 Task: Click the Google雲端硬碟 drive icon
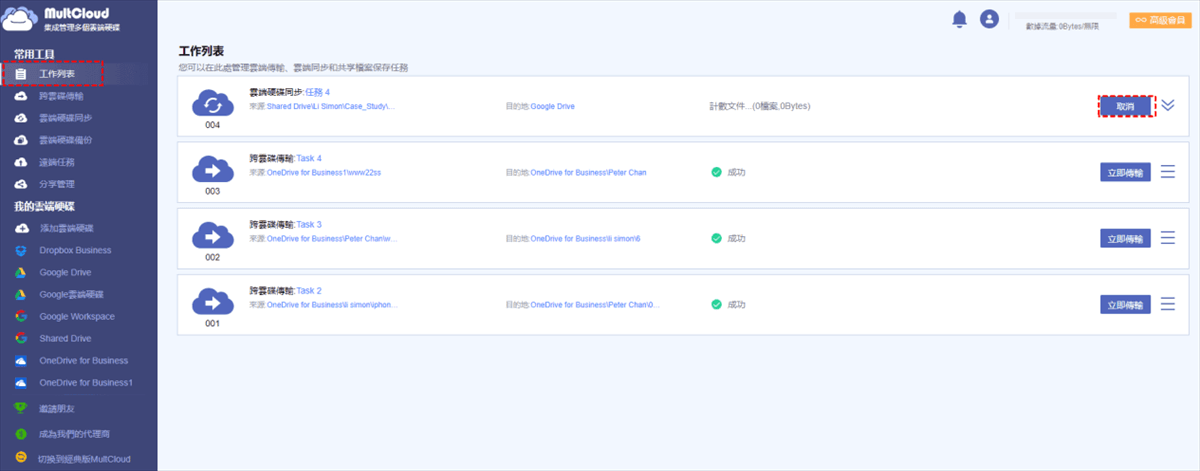20,294
